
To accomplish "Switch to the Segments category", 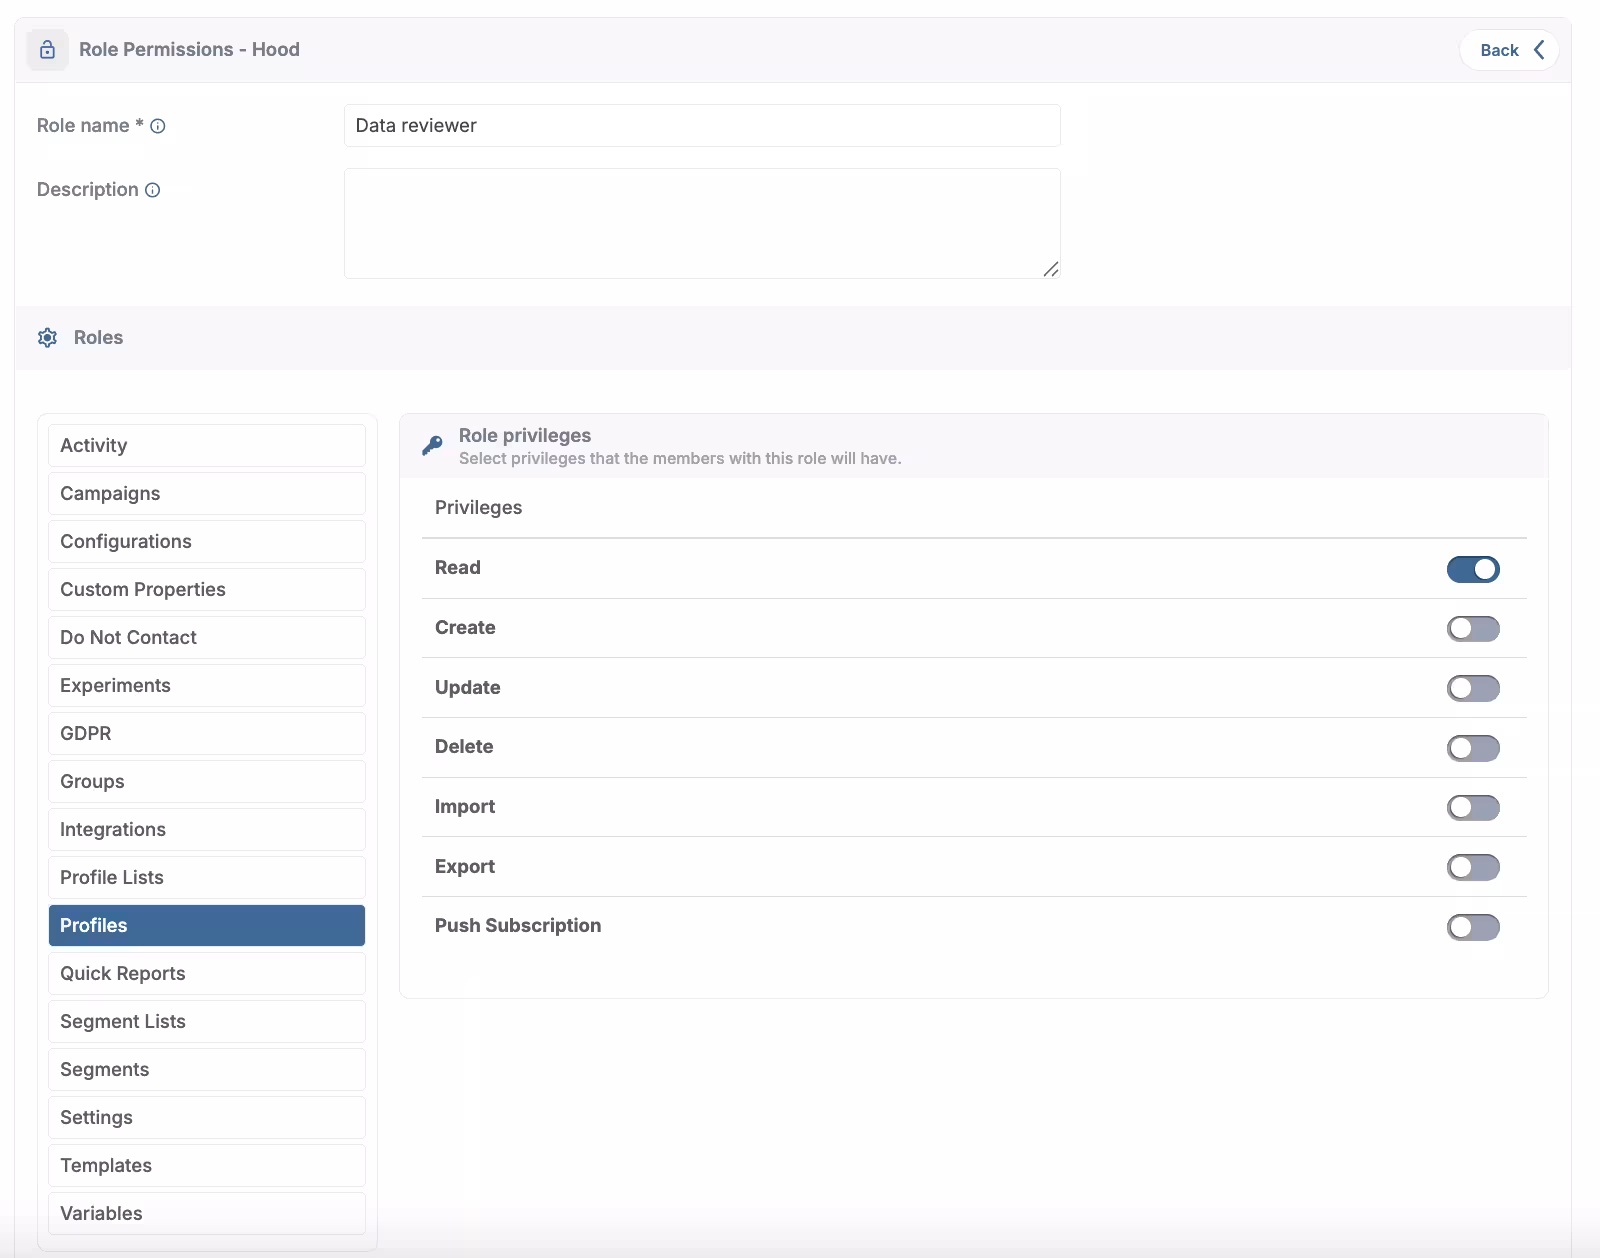I will pos(206,1069).
